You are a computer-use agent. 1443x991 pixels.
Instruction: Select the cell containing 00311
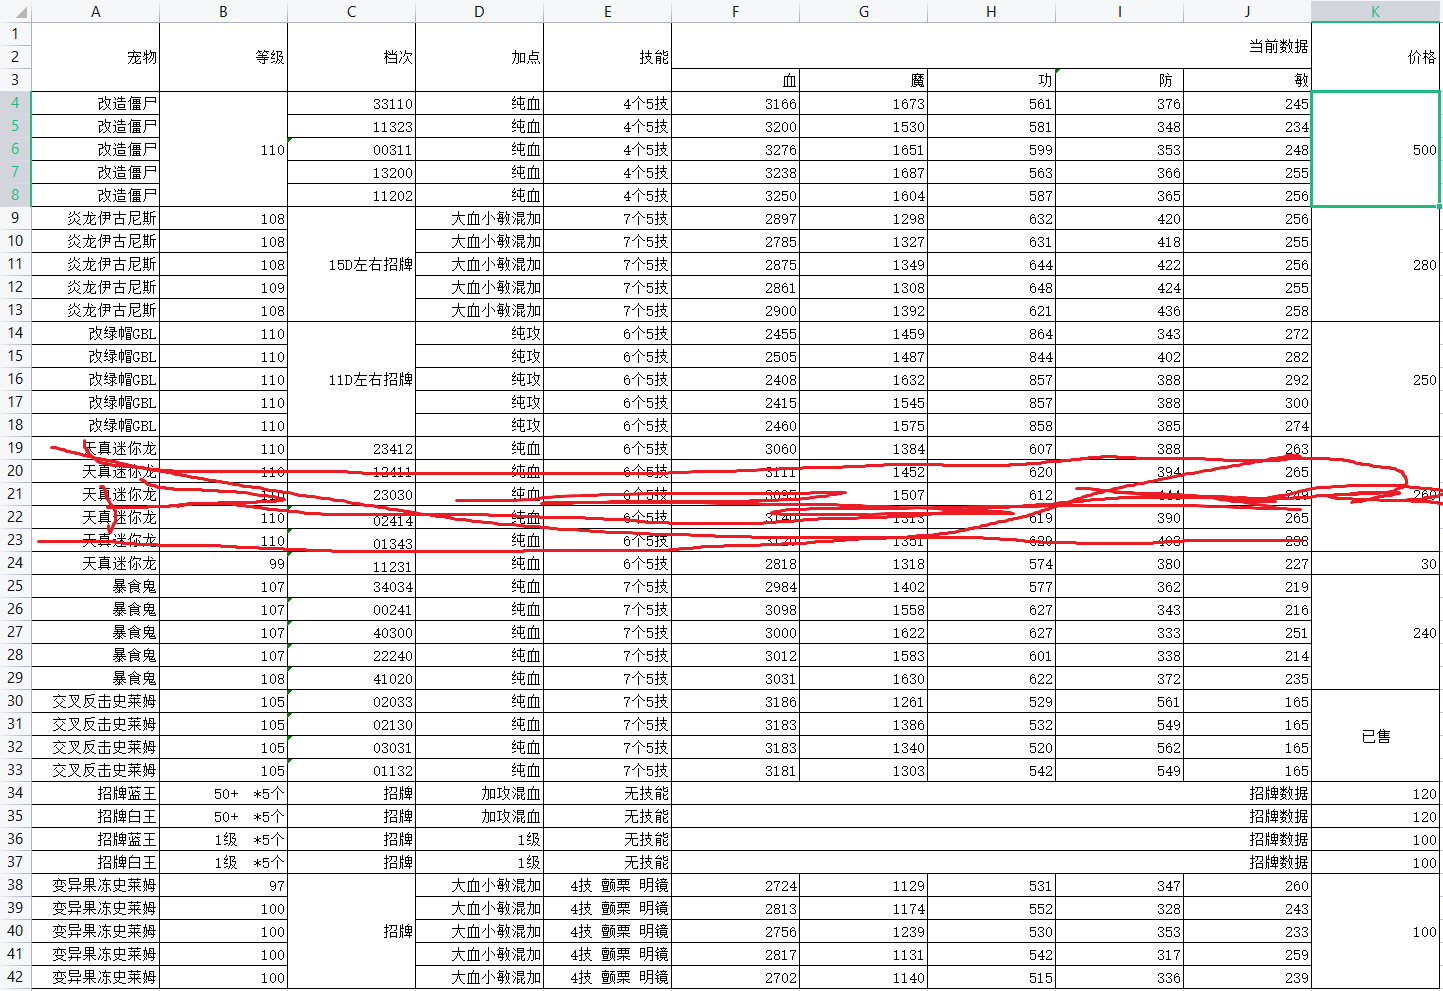tap(351, 149)
